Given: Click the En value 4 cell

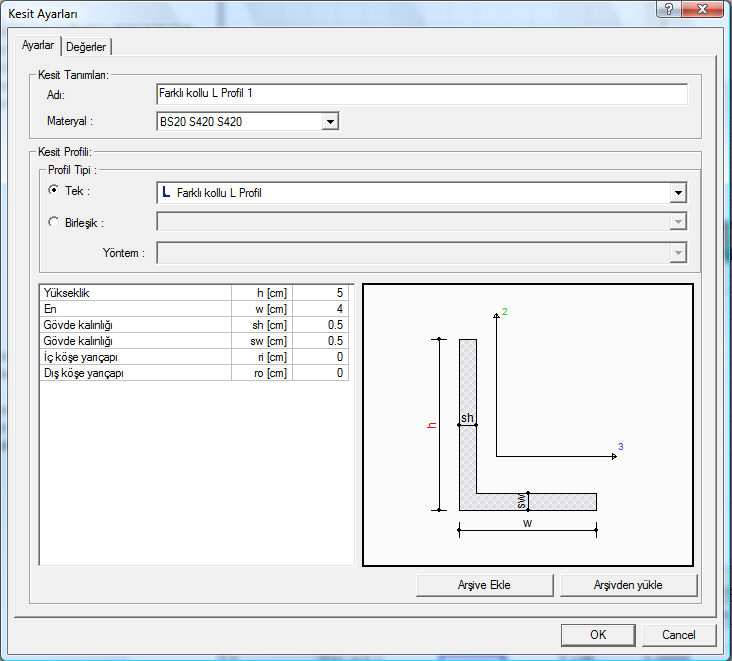Looking at the screenshot, I should pos(320,309).
